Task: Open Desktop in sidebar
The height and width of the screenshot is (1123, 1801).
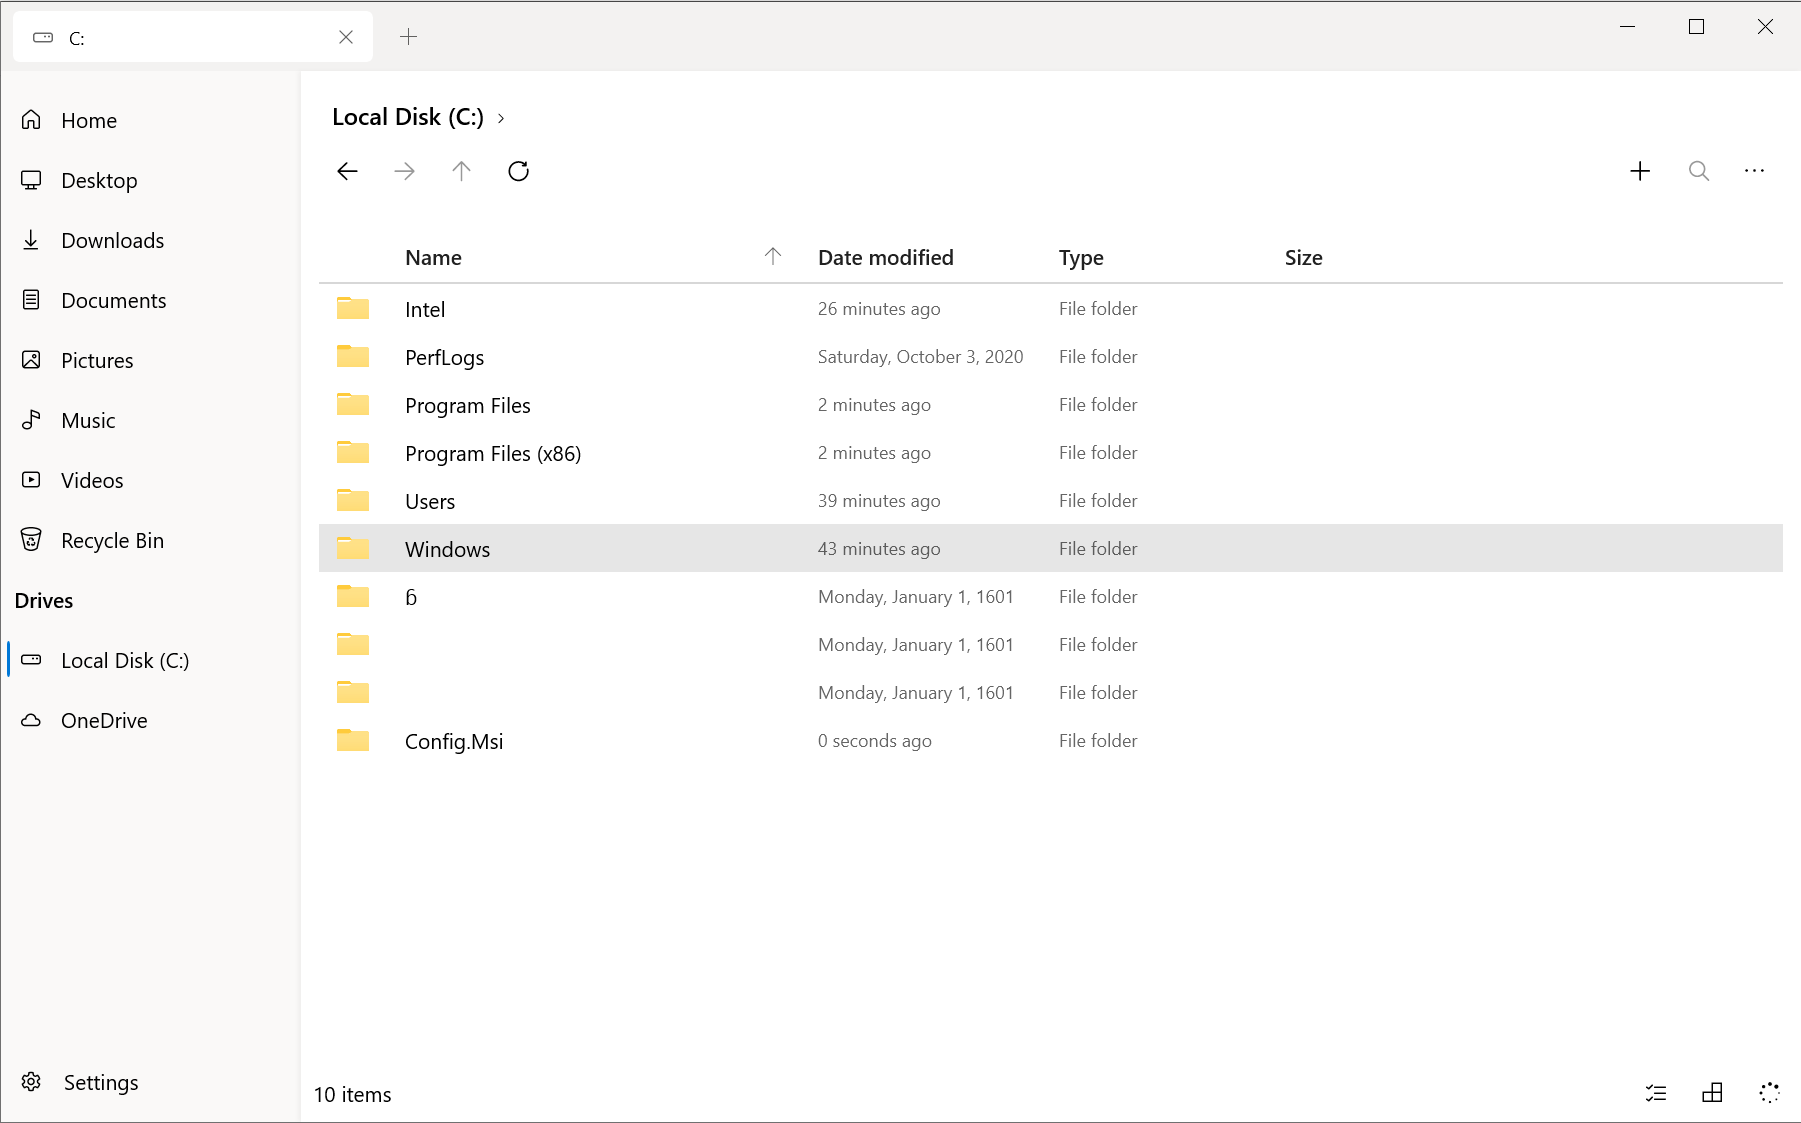Action: coord(150,180)
